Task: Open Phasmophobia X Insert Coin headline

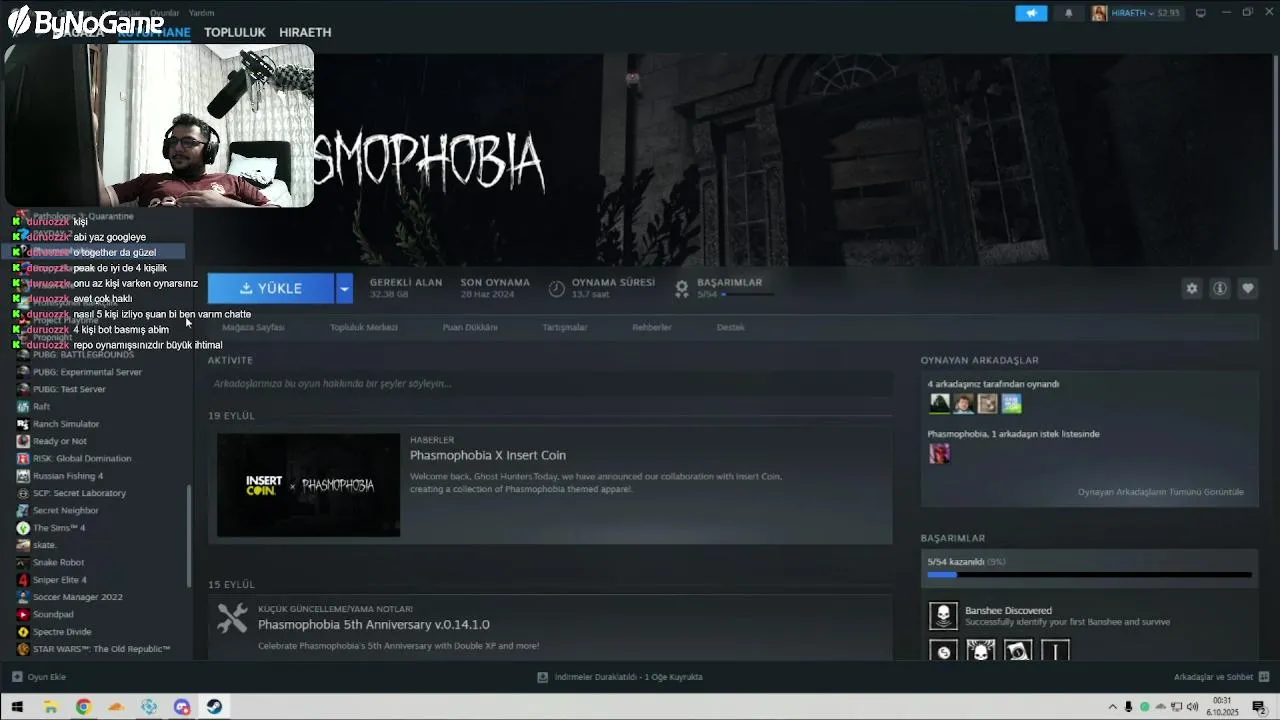Action: click(488, 455)
